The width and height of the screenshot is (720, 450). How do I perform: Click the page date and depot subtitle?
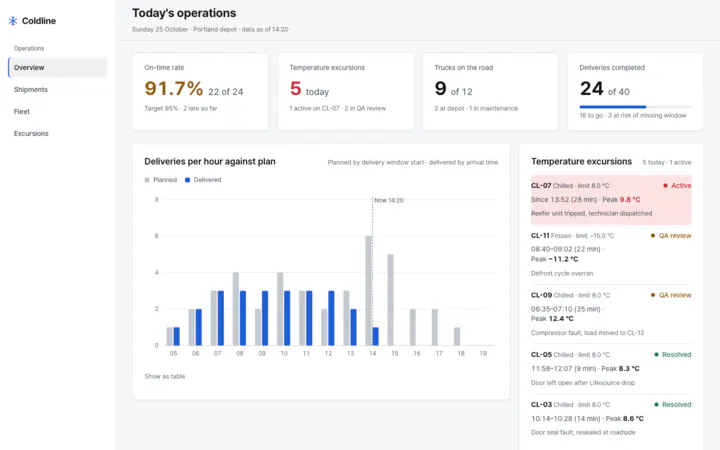210,29
